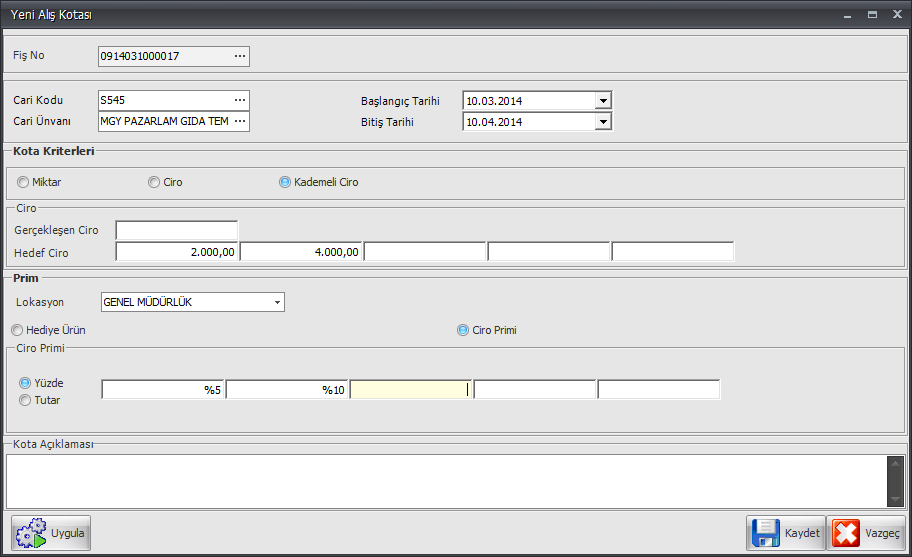Expand the Bitiş Tarihi date dropdown
912x557 pixels.
click(x=603, y=122)
